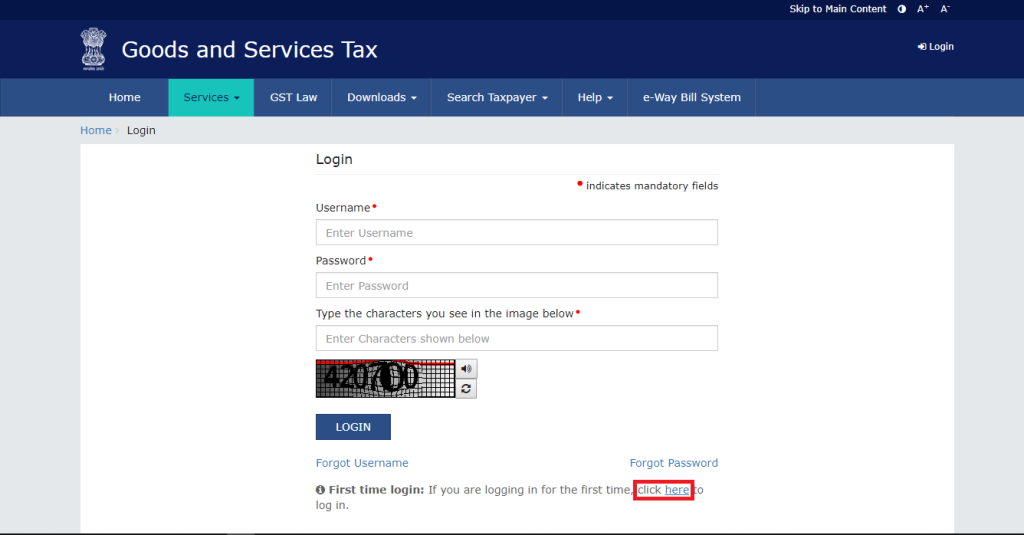Image resolution: width=1024 pixels, height=535 pixels.
Task: Focus the Enter Username field
Action: (x=517, y=233)
